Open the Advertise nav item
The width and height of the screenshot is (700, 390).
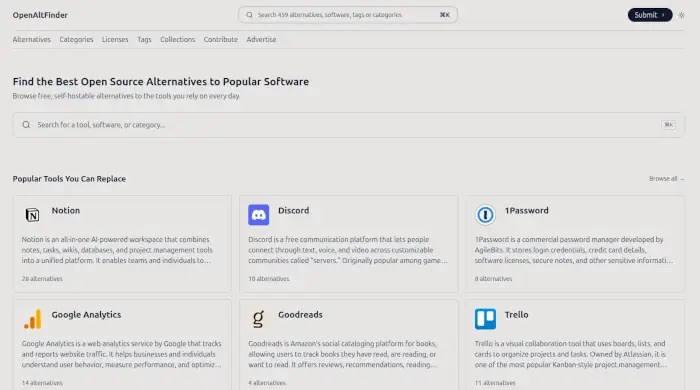(x=261, y=39)
